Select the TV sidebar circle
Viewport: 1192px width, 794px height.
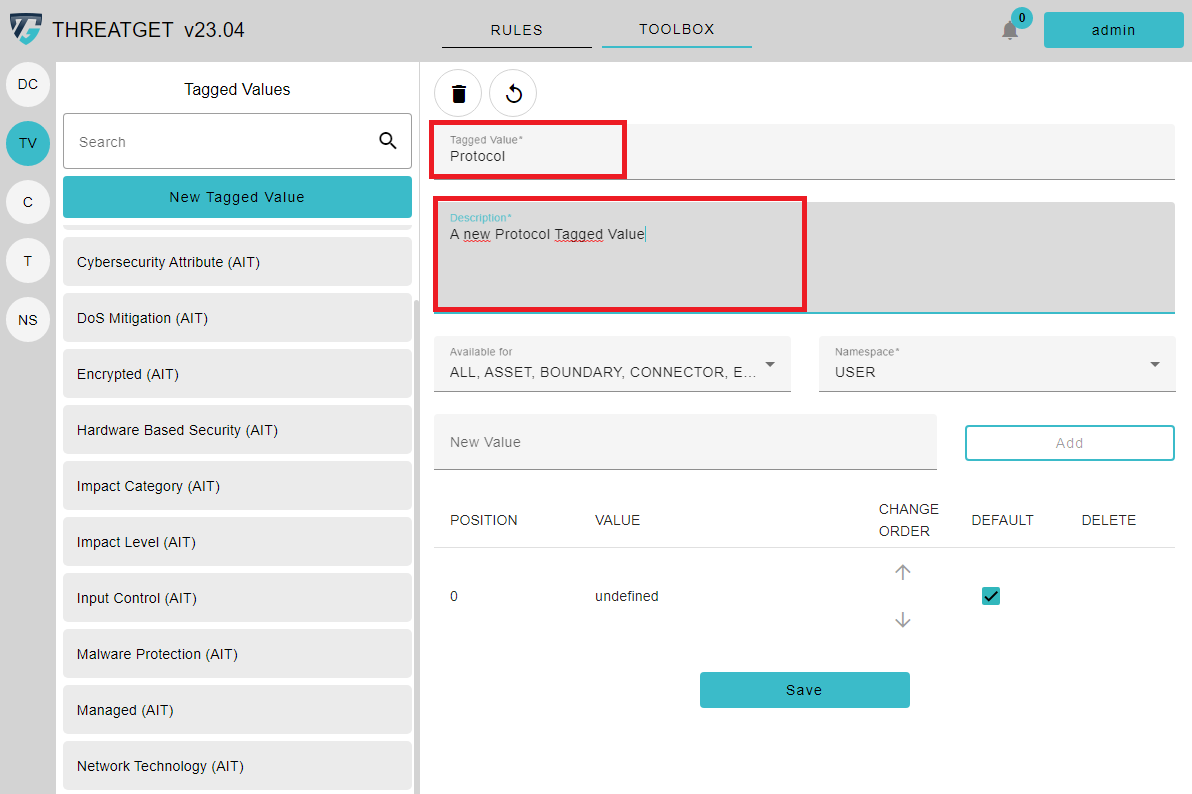[x=28, y=143]
